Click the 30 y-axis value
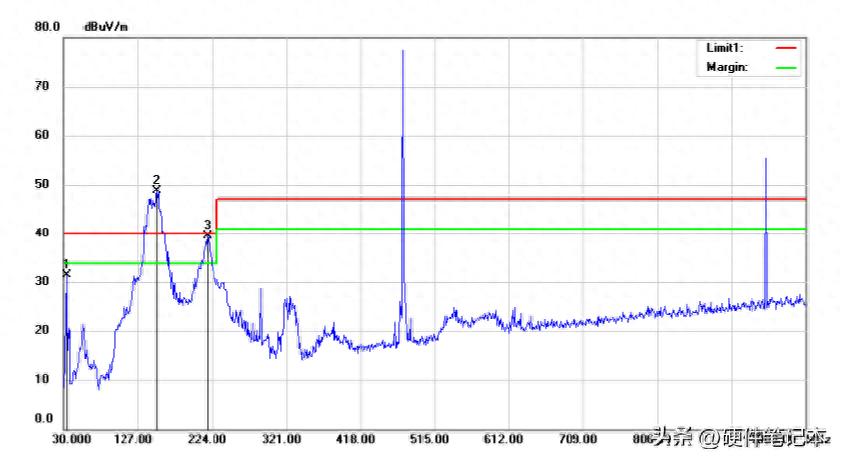Viewport: 841px width, 461px height. [x=42, y=281]
